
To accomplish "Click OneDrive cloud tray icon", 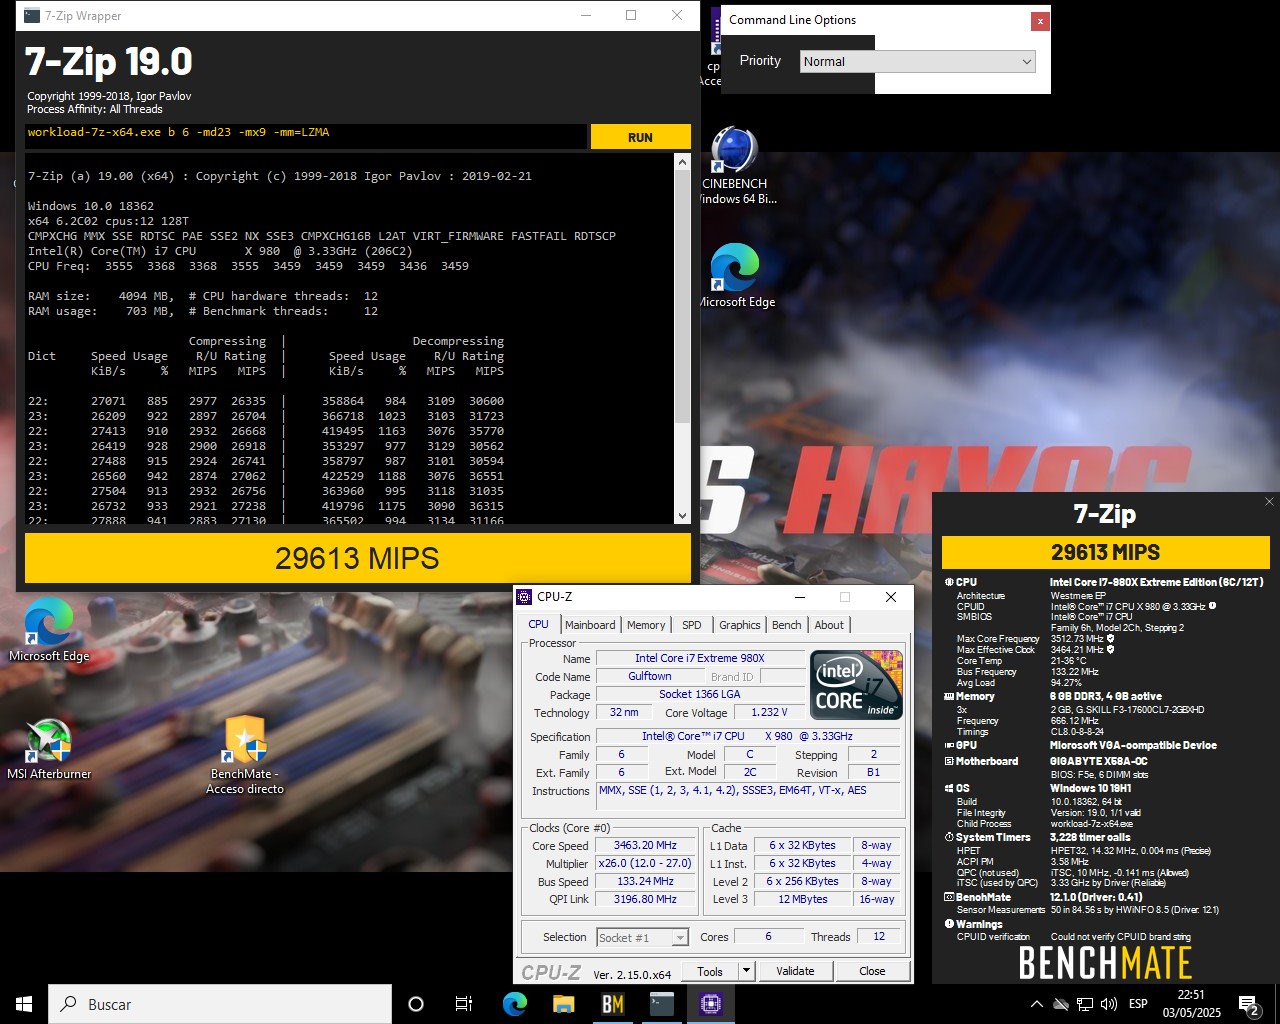I will [x=1061, y=1004].
